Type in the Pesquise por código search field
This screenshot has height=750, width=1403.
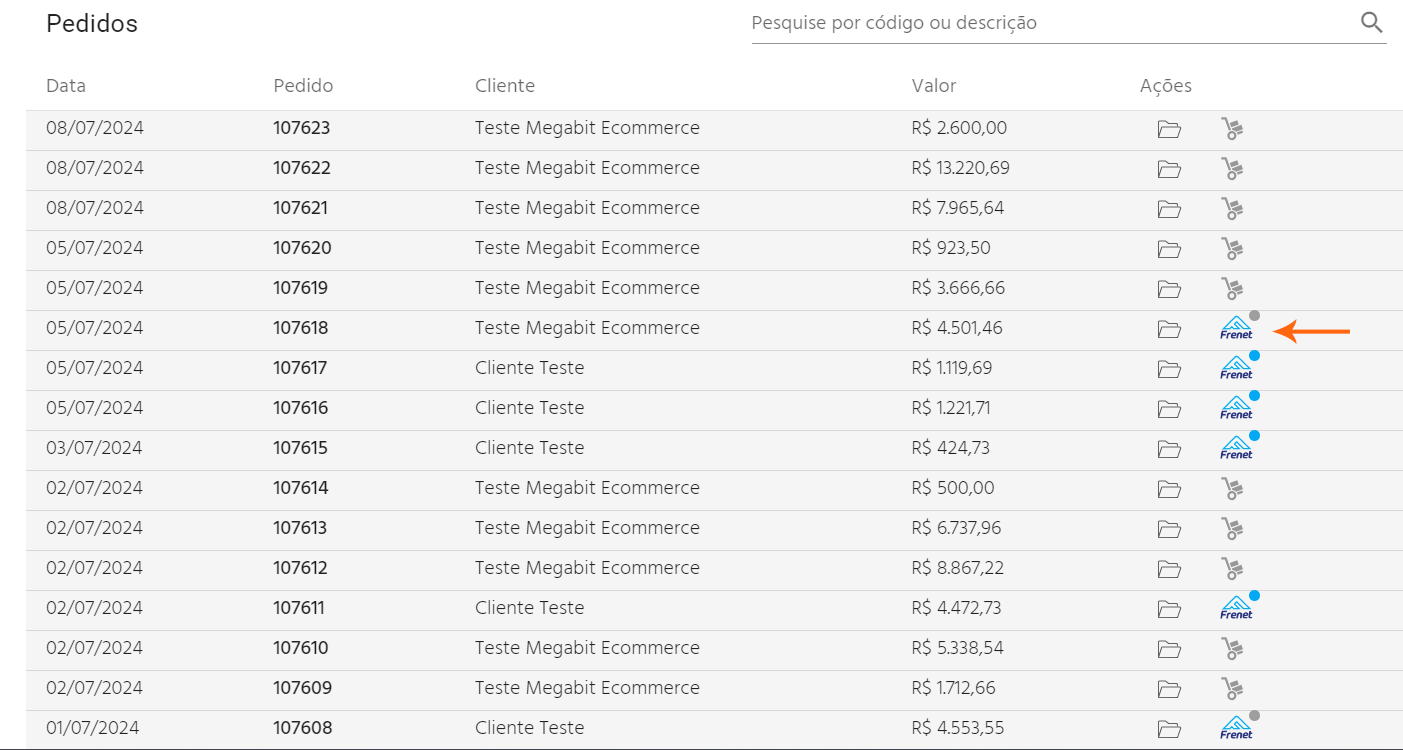pyautogui.click(x=1050, y=23)
